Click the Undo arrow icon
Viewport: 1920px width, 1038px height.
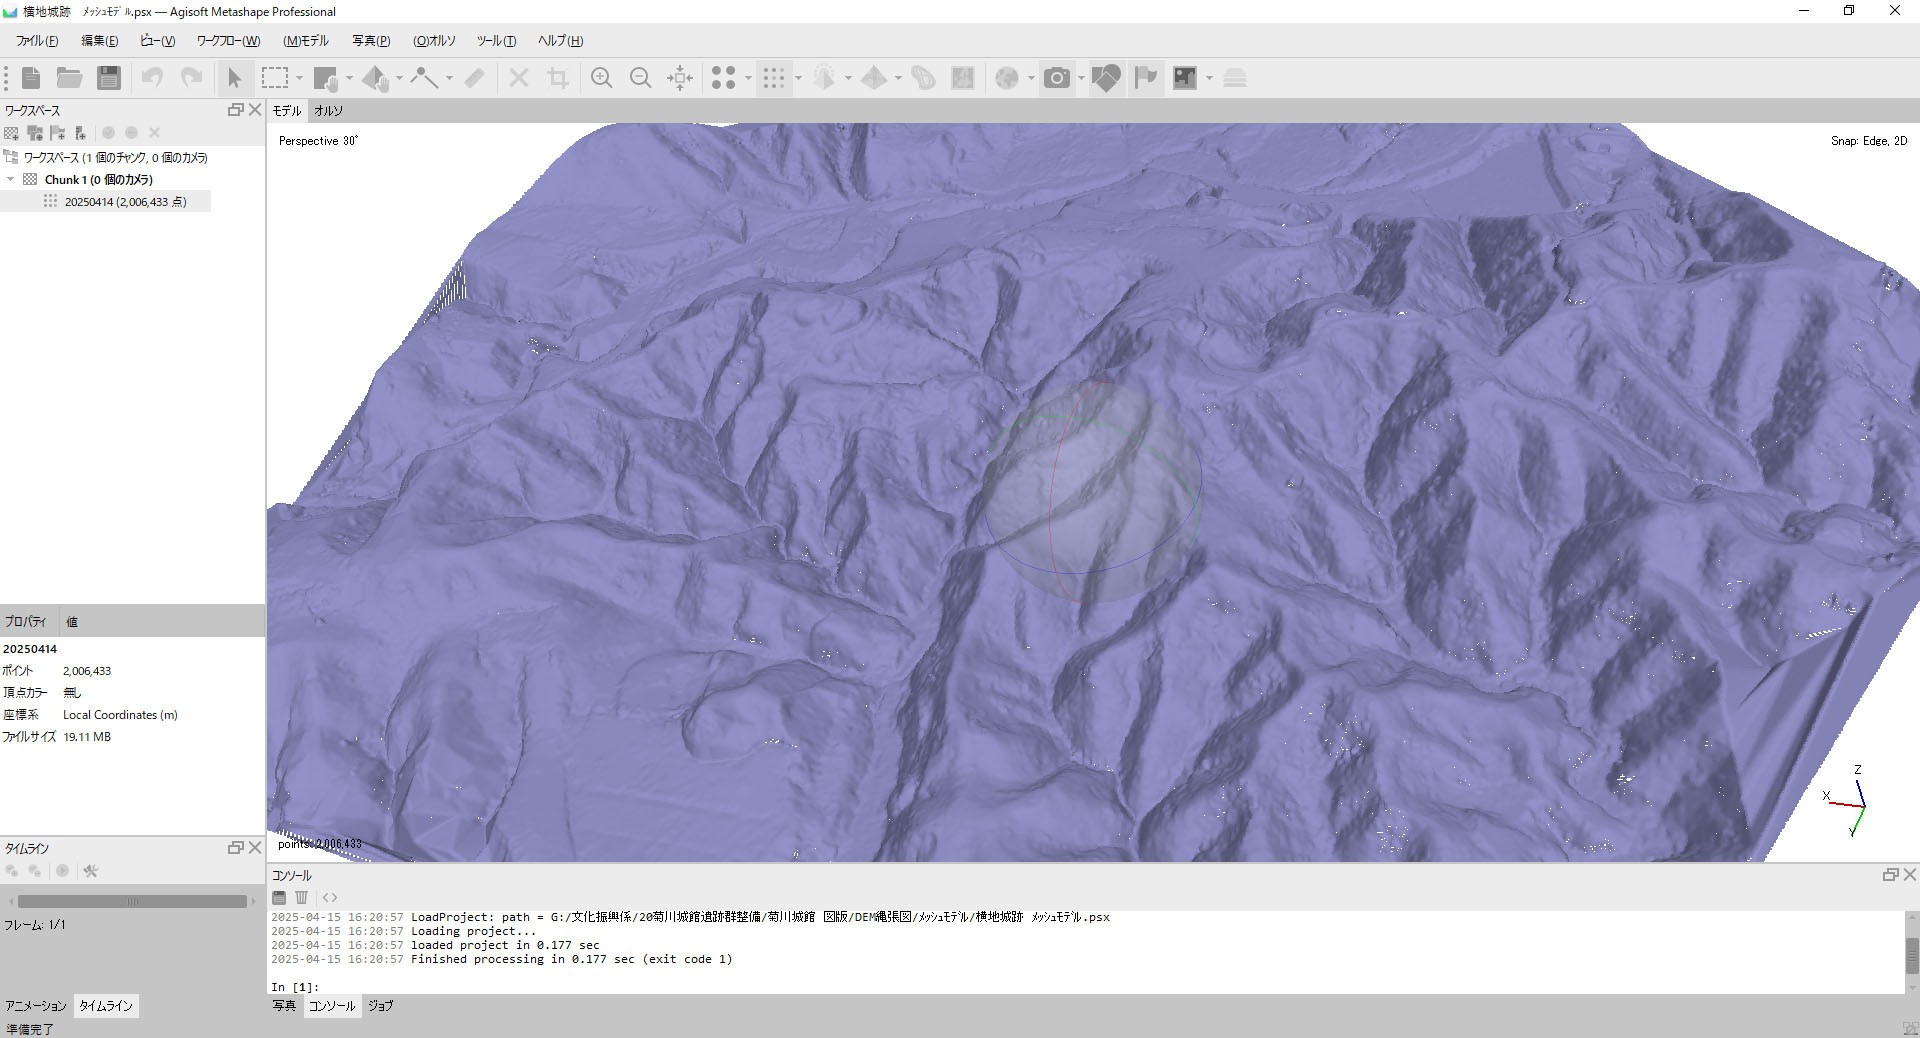[x=152, y=78]
